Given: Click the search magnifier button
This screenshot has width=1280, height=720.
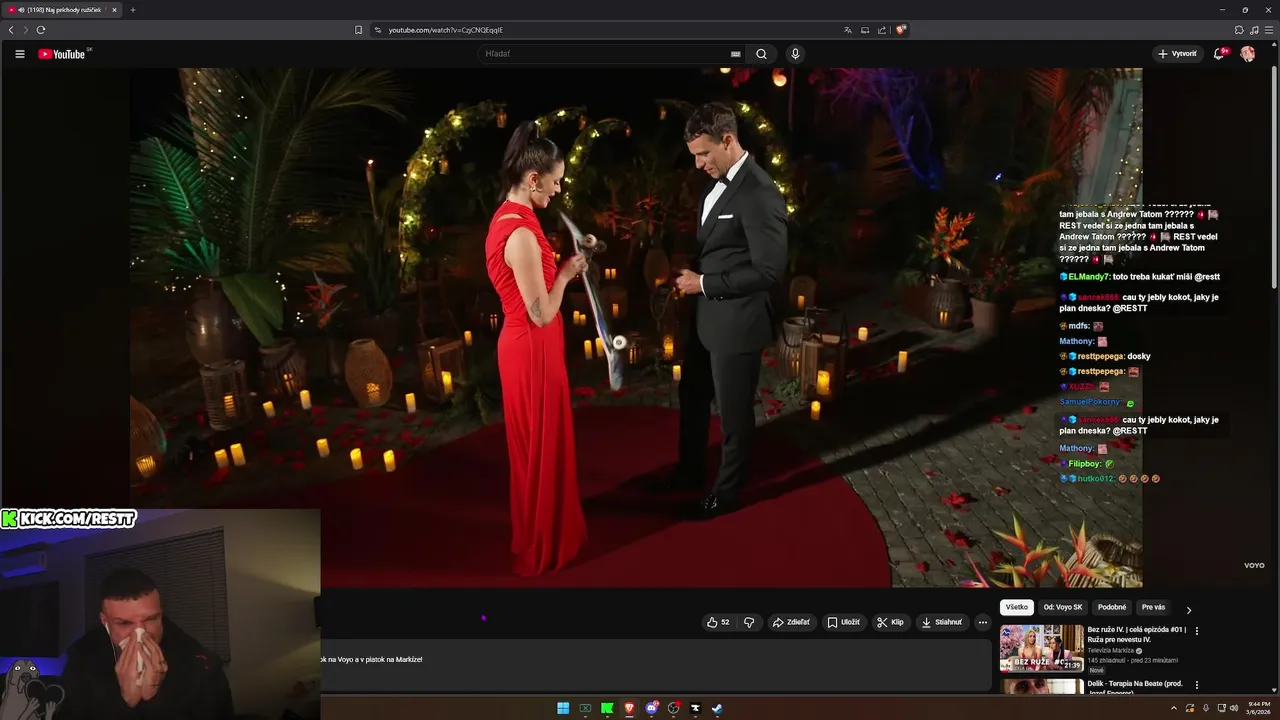Looking at the screenshot, I should [761, 54].
